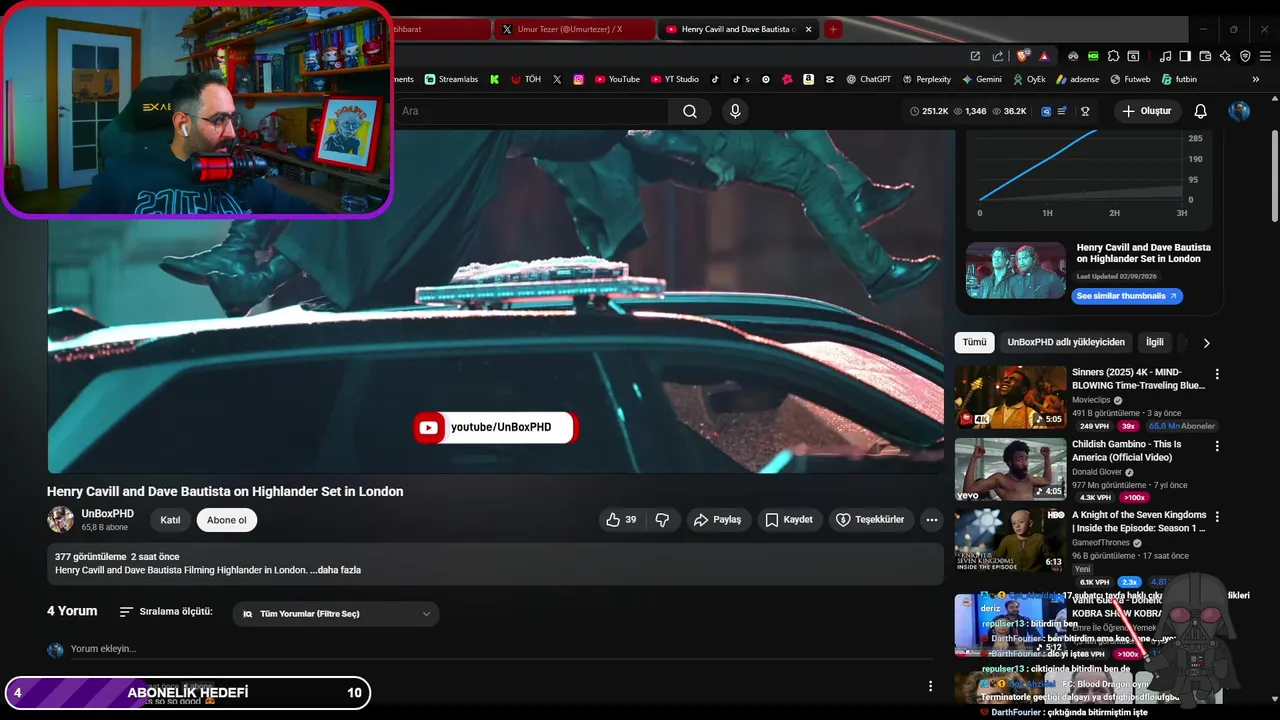Click the Amazon bookmark icon

[x=808, y=79]
